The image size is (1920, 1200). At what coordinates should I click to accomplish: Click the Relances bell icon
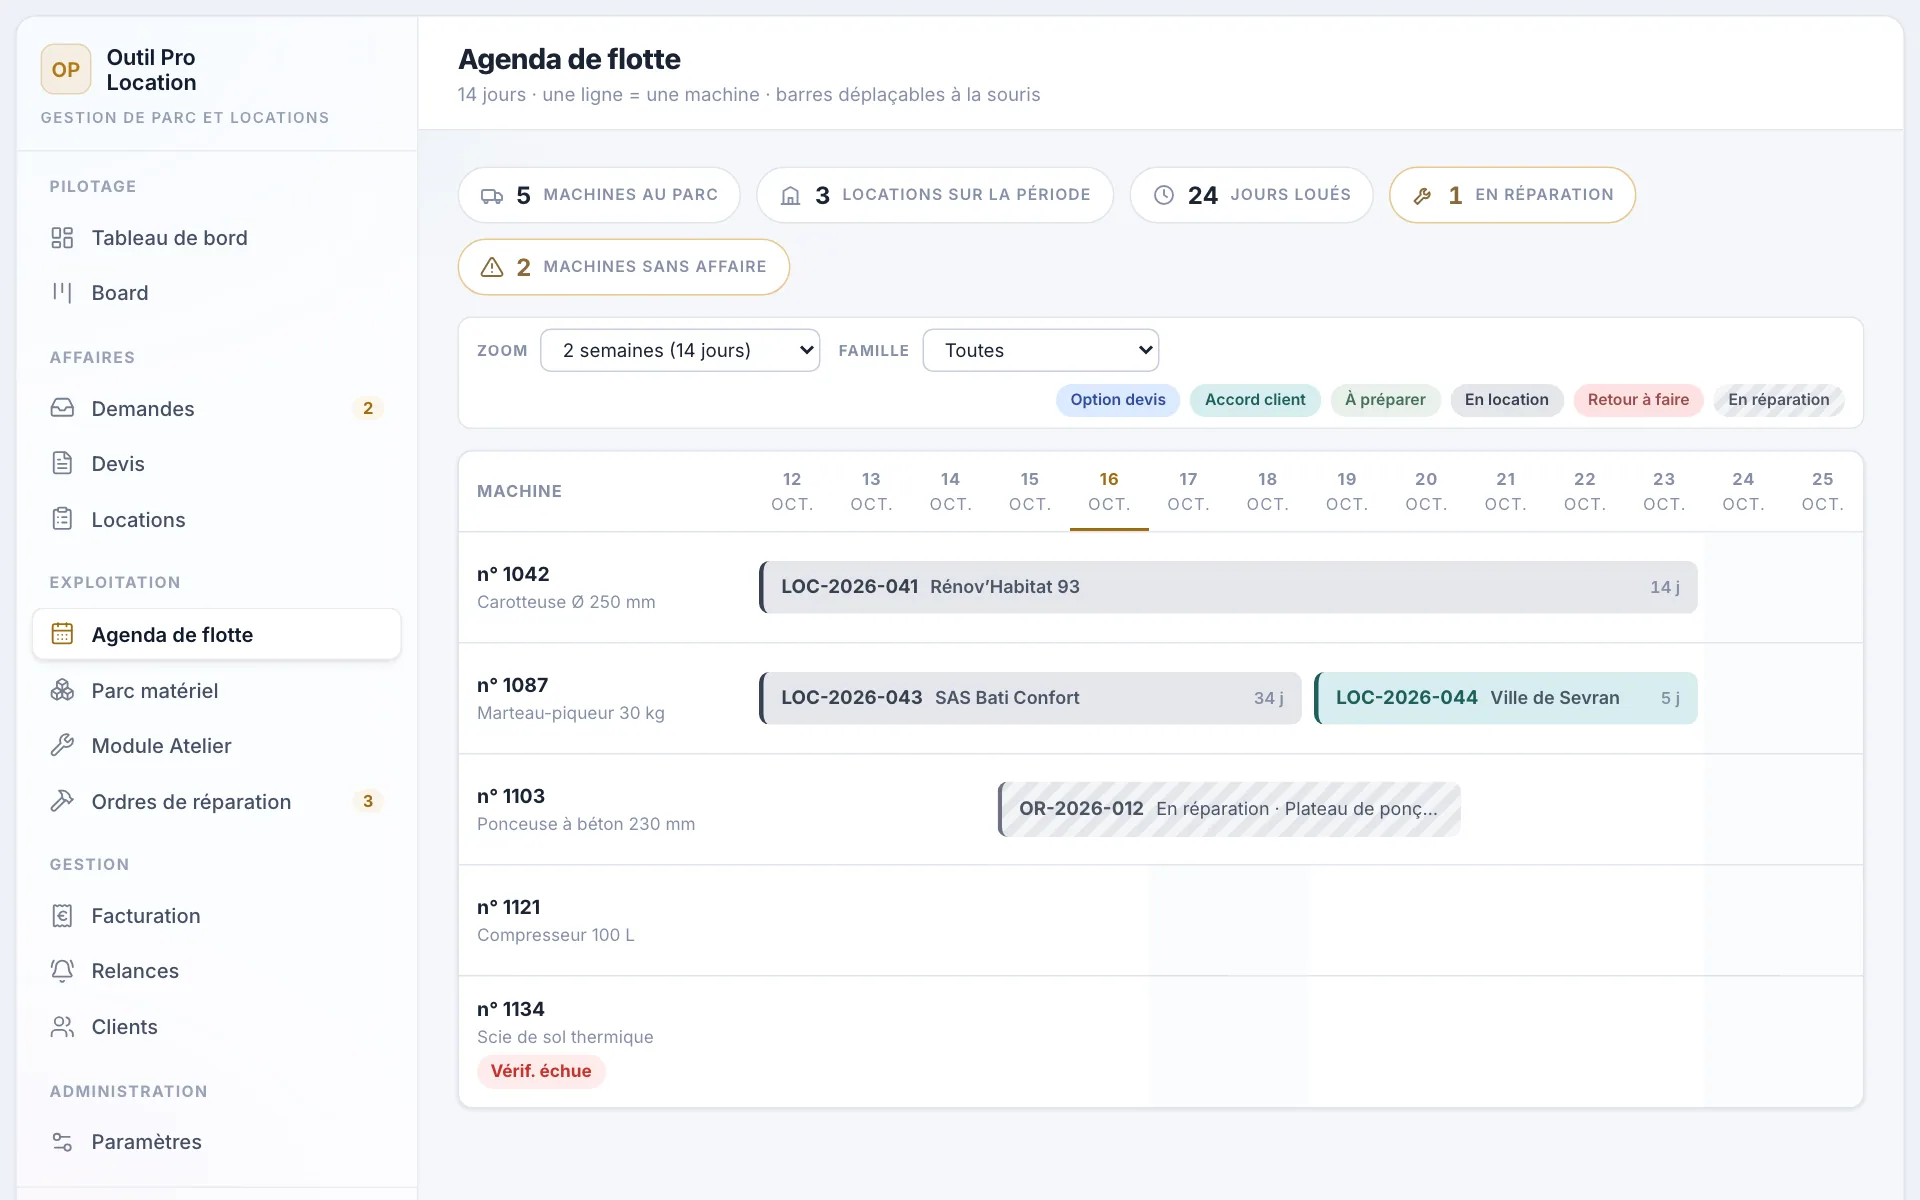click(62, 970)
